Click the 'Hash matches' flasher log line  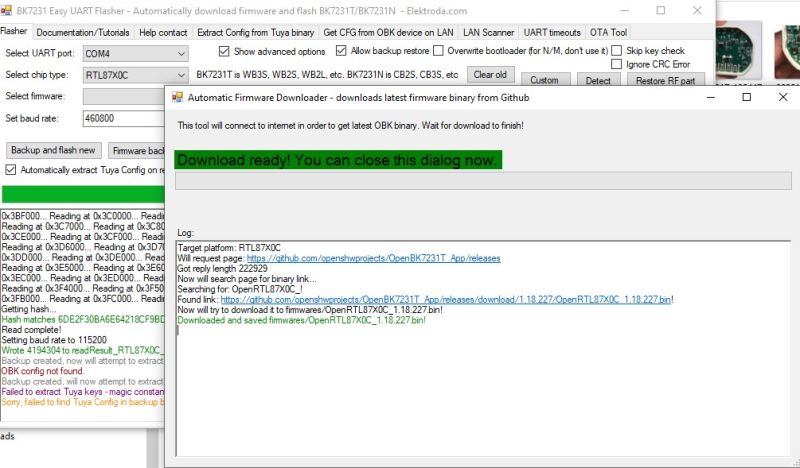pyautogui.click(x=83, y=319)
